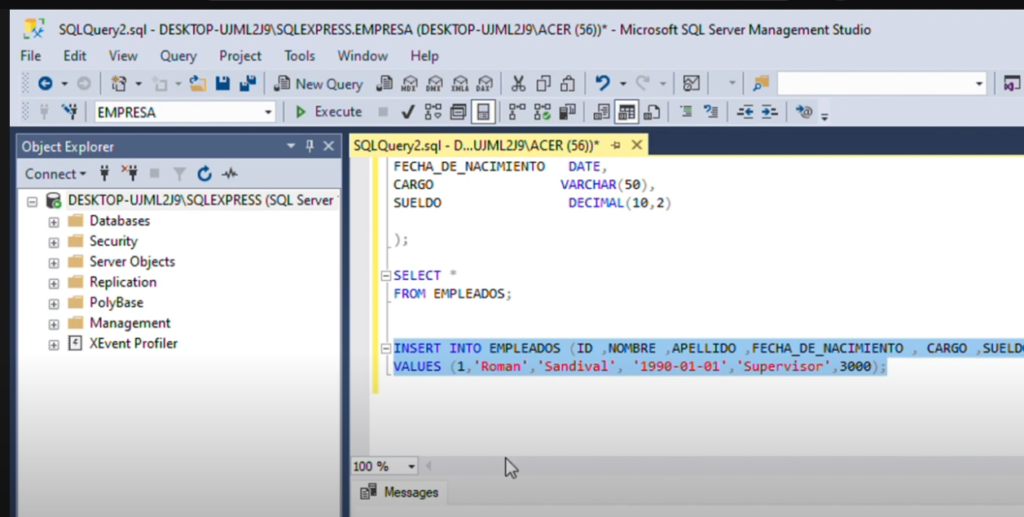Screen dimensions: 1024x517
Task: Click the Navigate Backward arrow icon
Action: coord(45,84)
